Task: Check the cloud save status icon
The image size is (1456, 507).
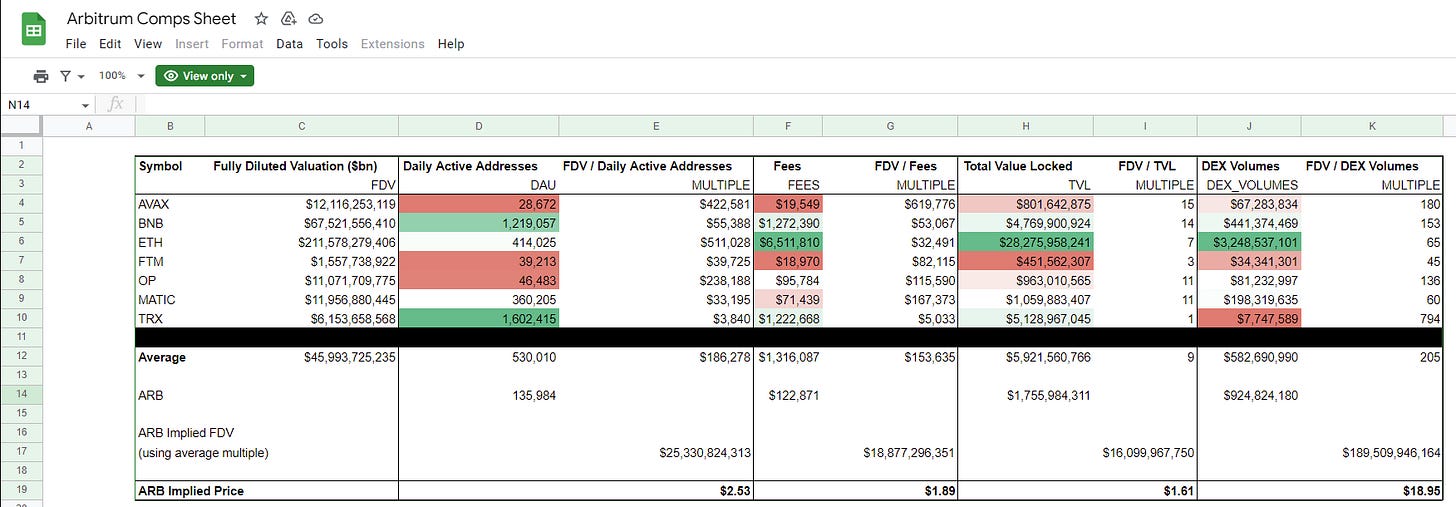Action: tap(316, 19)
